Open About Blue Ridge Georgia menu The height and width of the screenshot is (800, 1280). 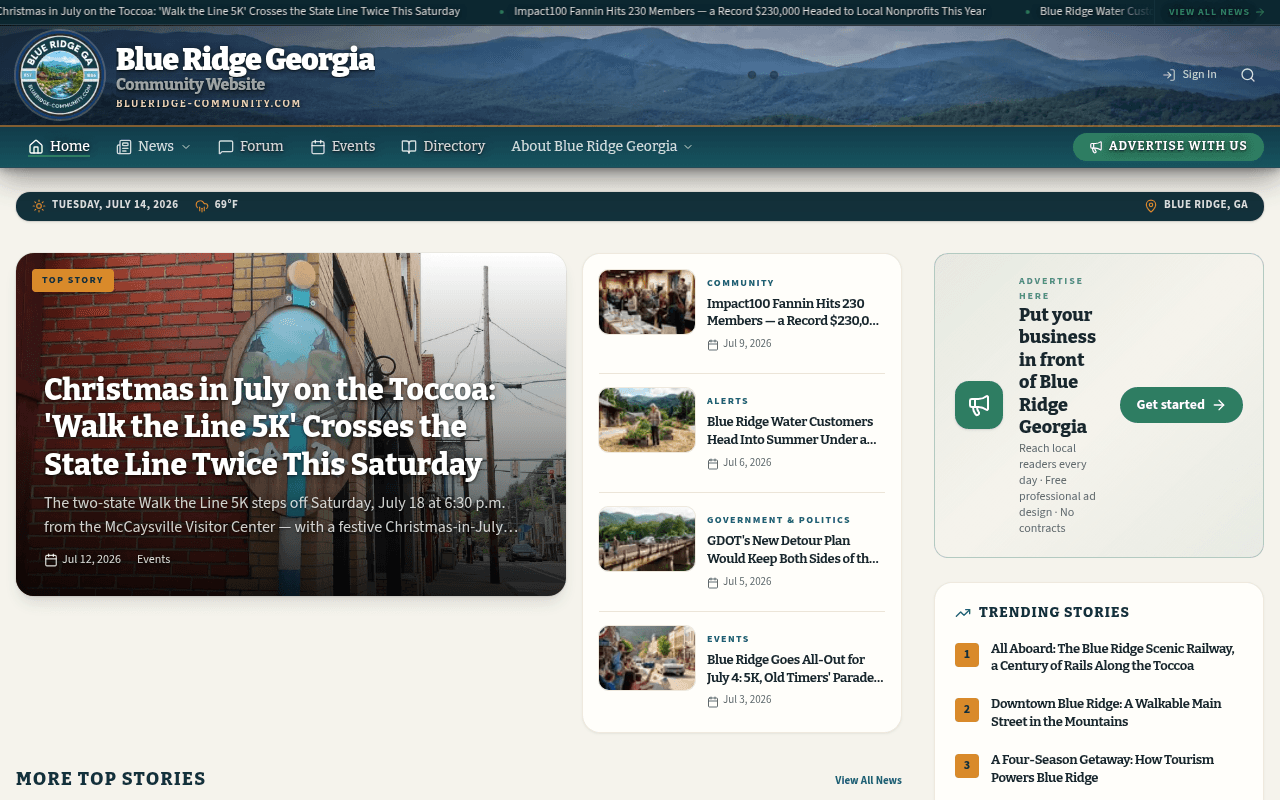coord(602,146)
